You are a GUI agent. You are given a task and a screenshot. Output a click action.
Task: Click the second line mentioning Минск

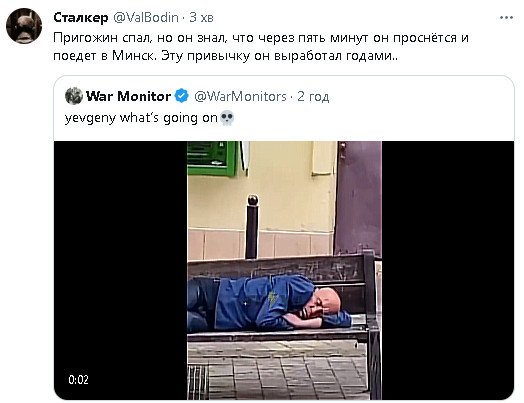[225, 56]
